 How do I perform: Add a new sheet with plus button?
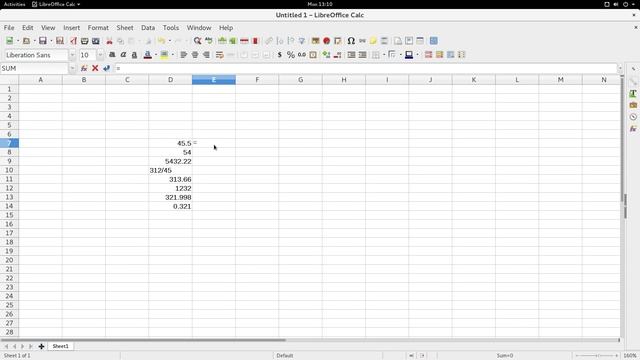pos(41,346)
